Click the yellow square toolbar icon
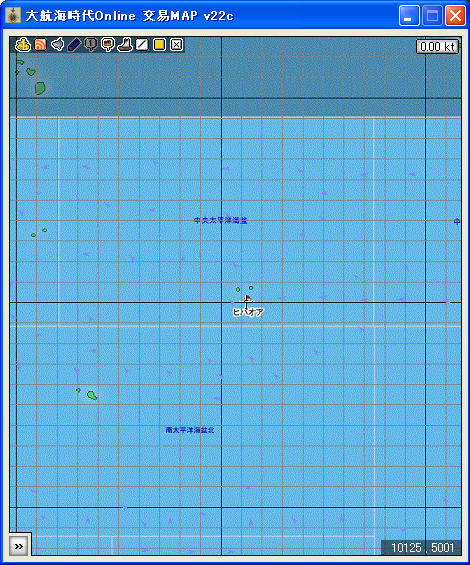Viewport: 470px width, 565px height. (159, 45)
